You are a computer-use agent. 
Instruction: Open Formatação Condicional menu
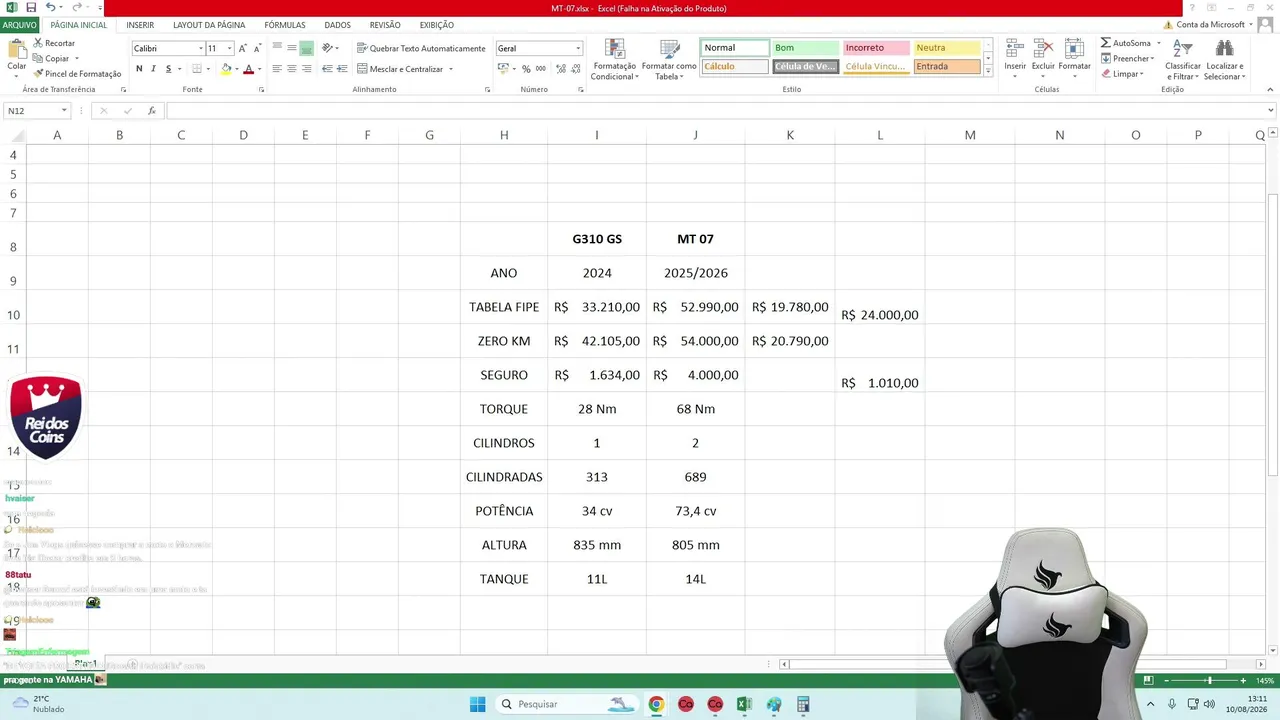coord(614,60)
